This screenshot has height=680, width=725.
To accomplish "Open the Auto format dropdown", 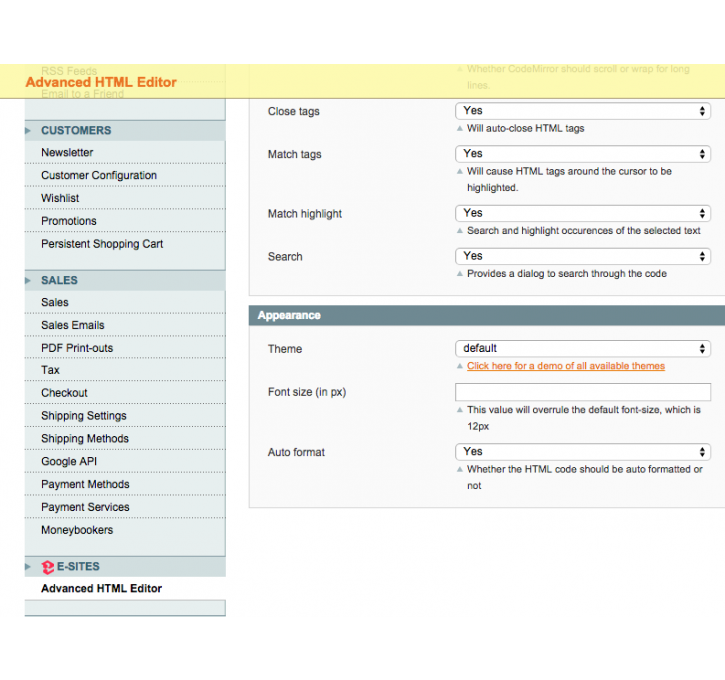I will (x=583, y=452).
